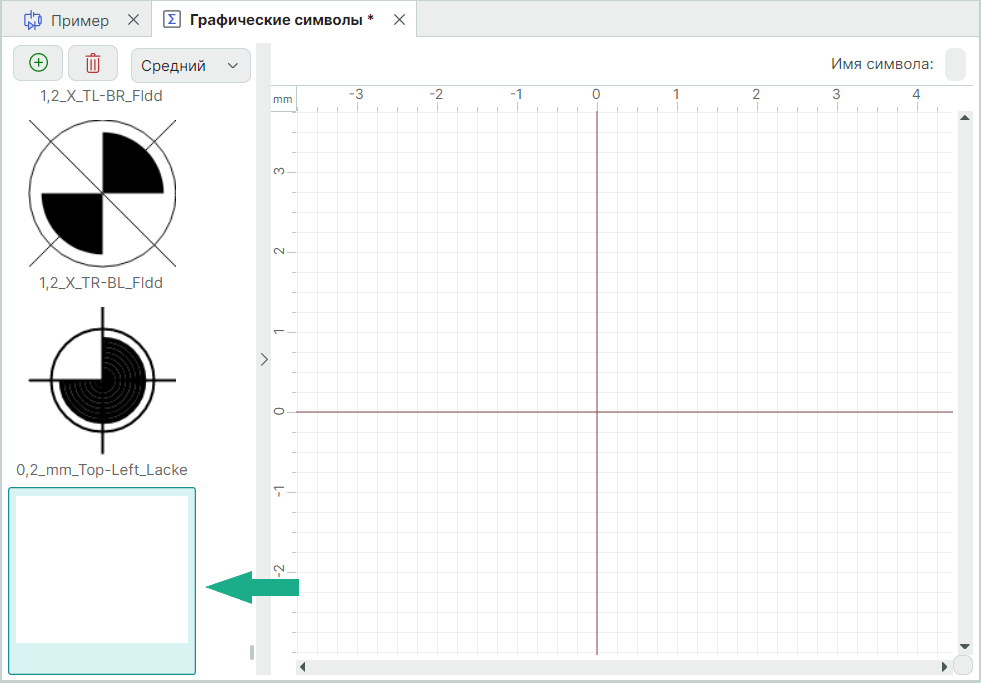This screenshot has width=981, height=683.
Task: Click canvas vertical scrollbar up arrow
Action: pos(965,118)
